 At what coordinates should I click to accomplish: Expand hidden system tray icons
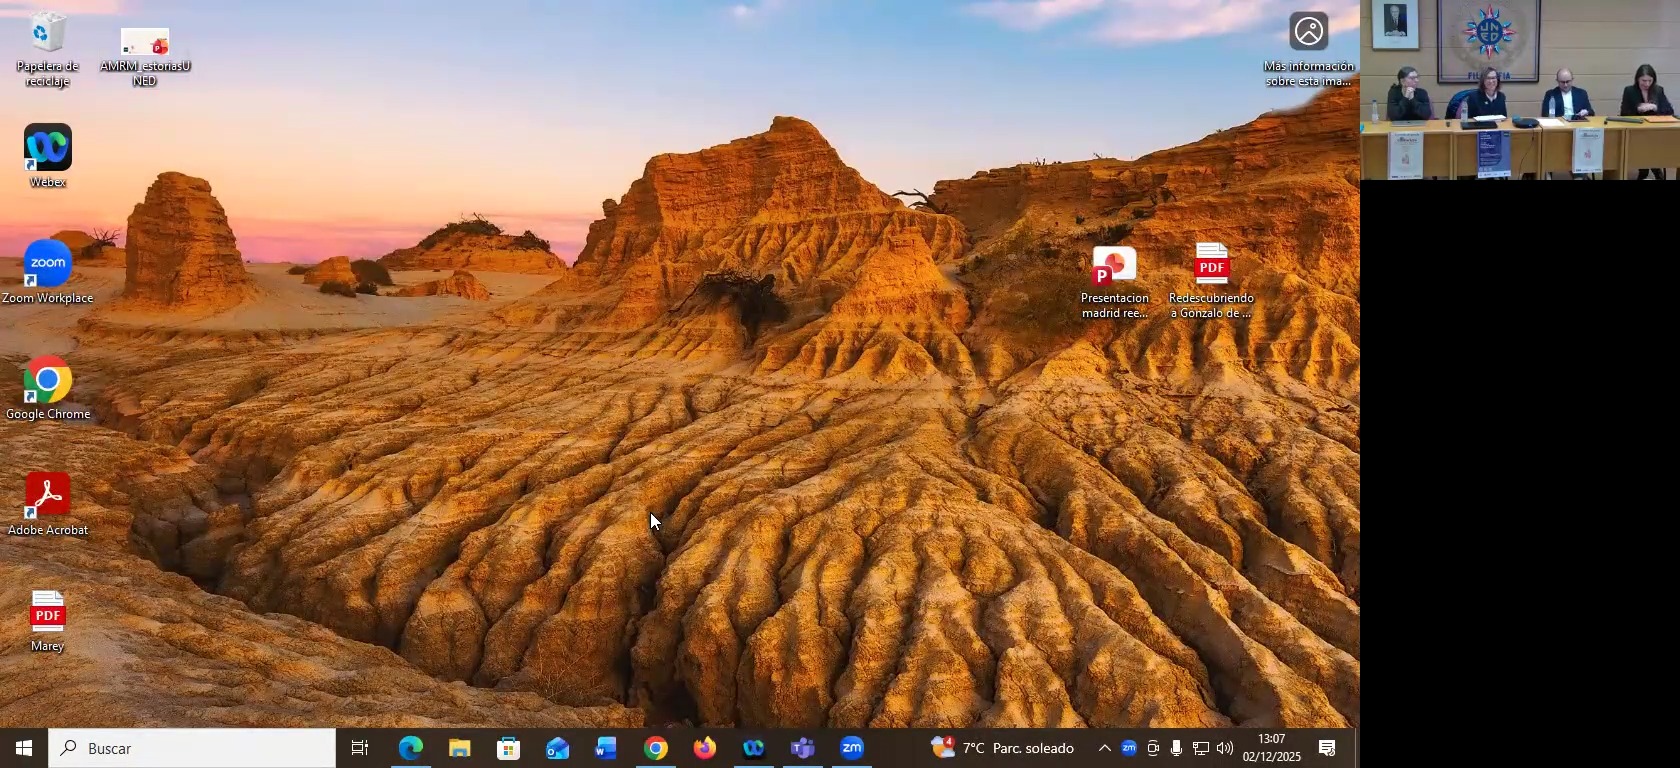click(1104, 748)
